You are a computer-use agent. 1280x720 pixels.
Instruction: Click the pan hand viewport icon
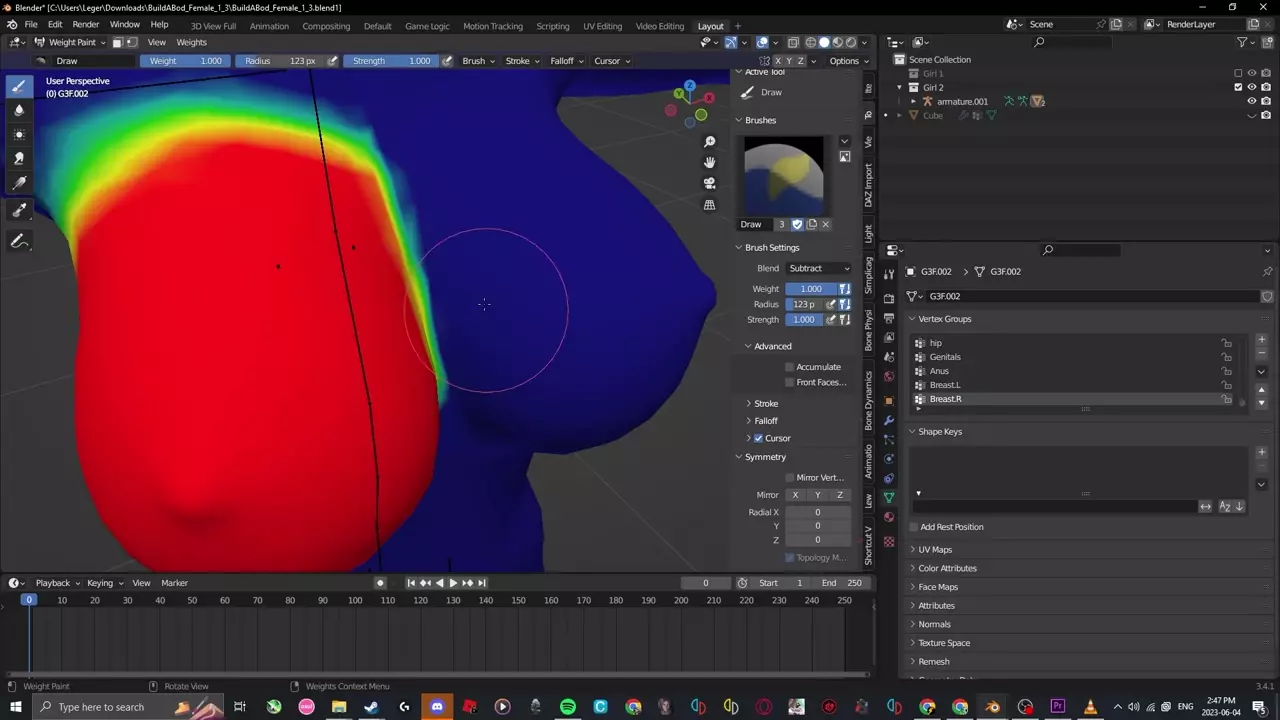709,163
